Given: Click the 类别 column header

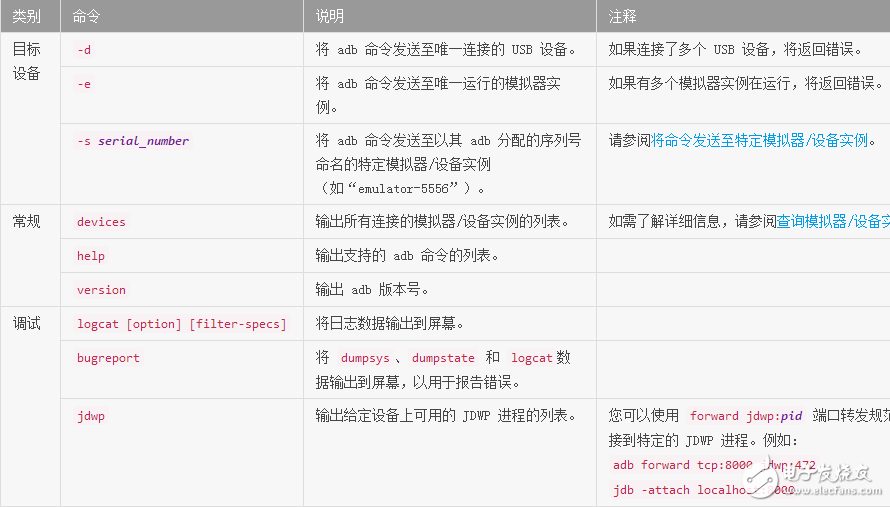Looking at the screenshot, I should [x=26, y=17].
